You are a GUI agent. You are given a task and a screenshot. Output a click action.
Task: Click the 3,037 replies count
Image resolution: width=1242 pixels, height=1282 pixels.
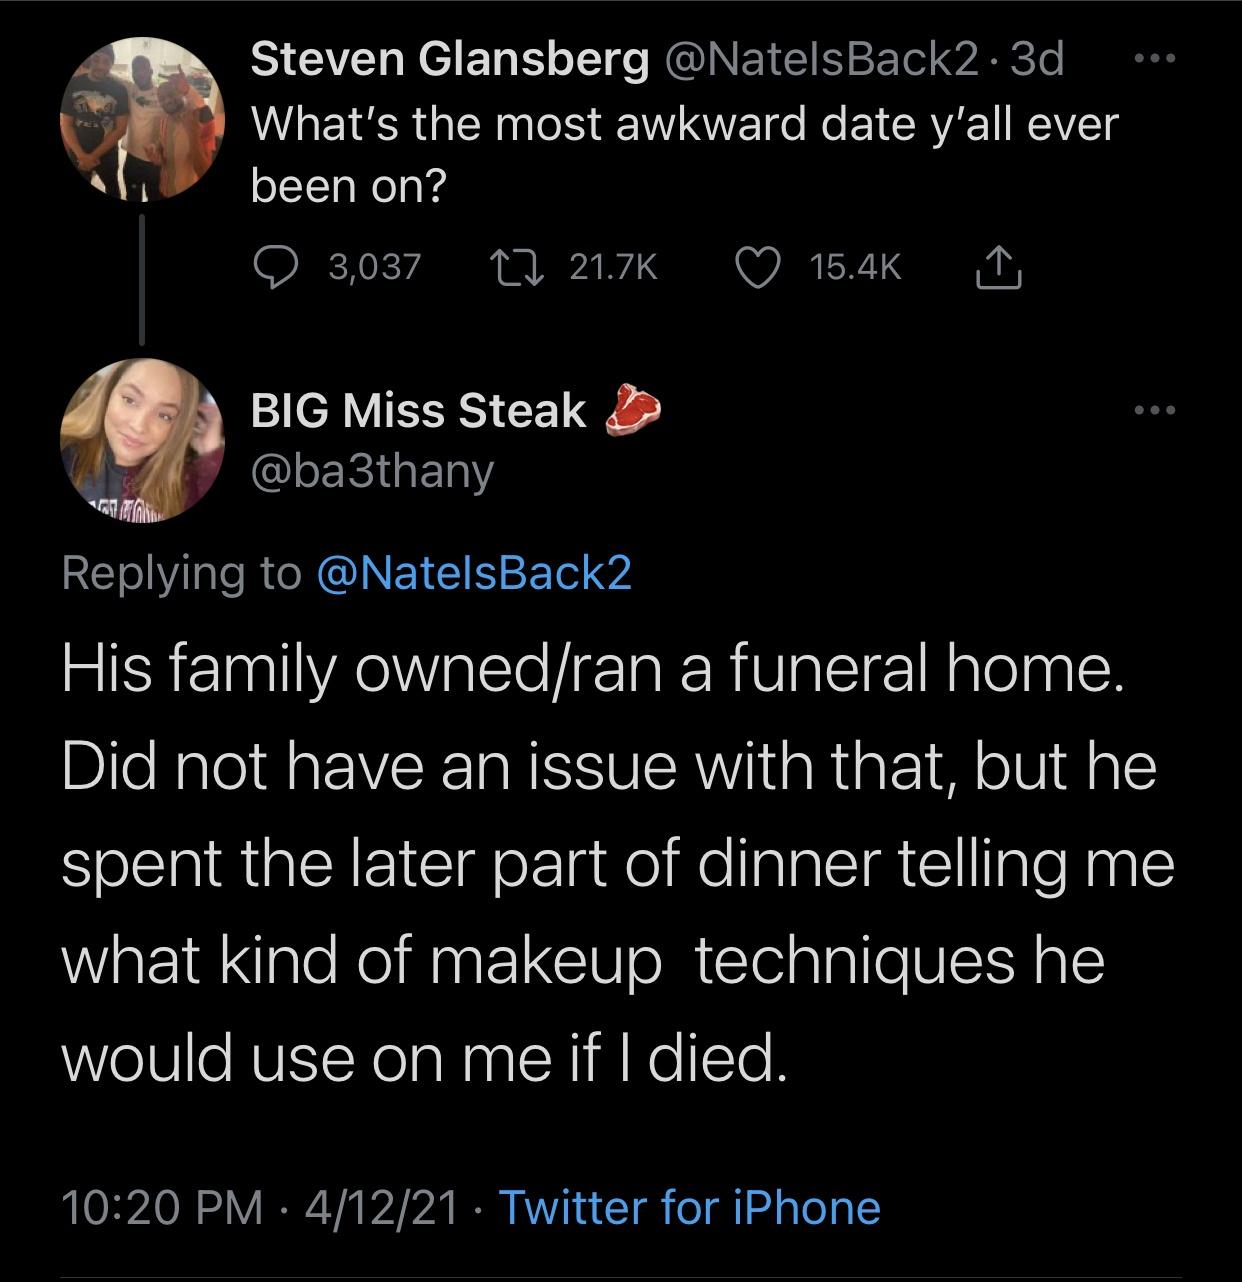point(374,266)
